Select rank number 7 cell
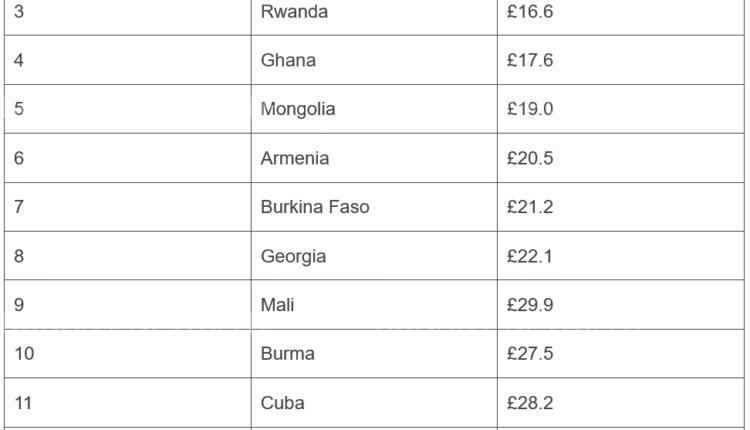Viewport: 750px width, 430px height. pyautogui.click(x=19, y=207)
